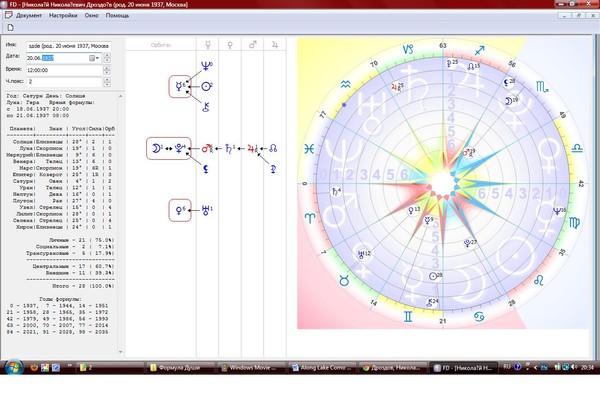Viewport: 600px width, 399px height.
Task: Open Windows Start button
Action: pos(13,367)
